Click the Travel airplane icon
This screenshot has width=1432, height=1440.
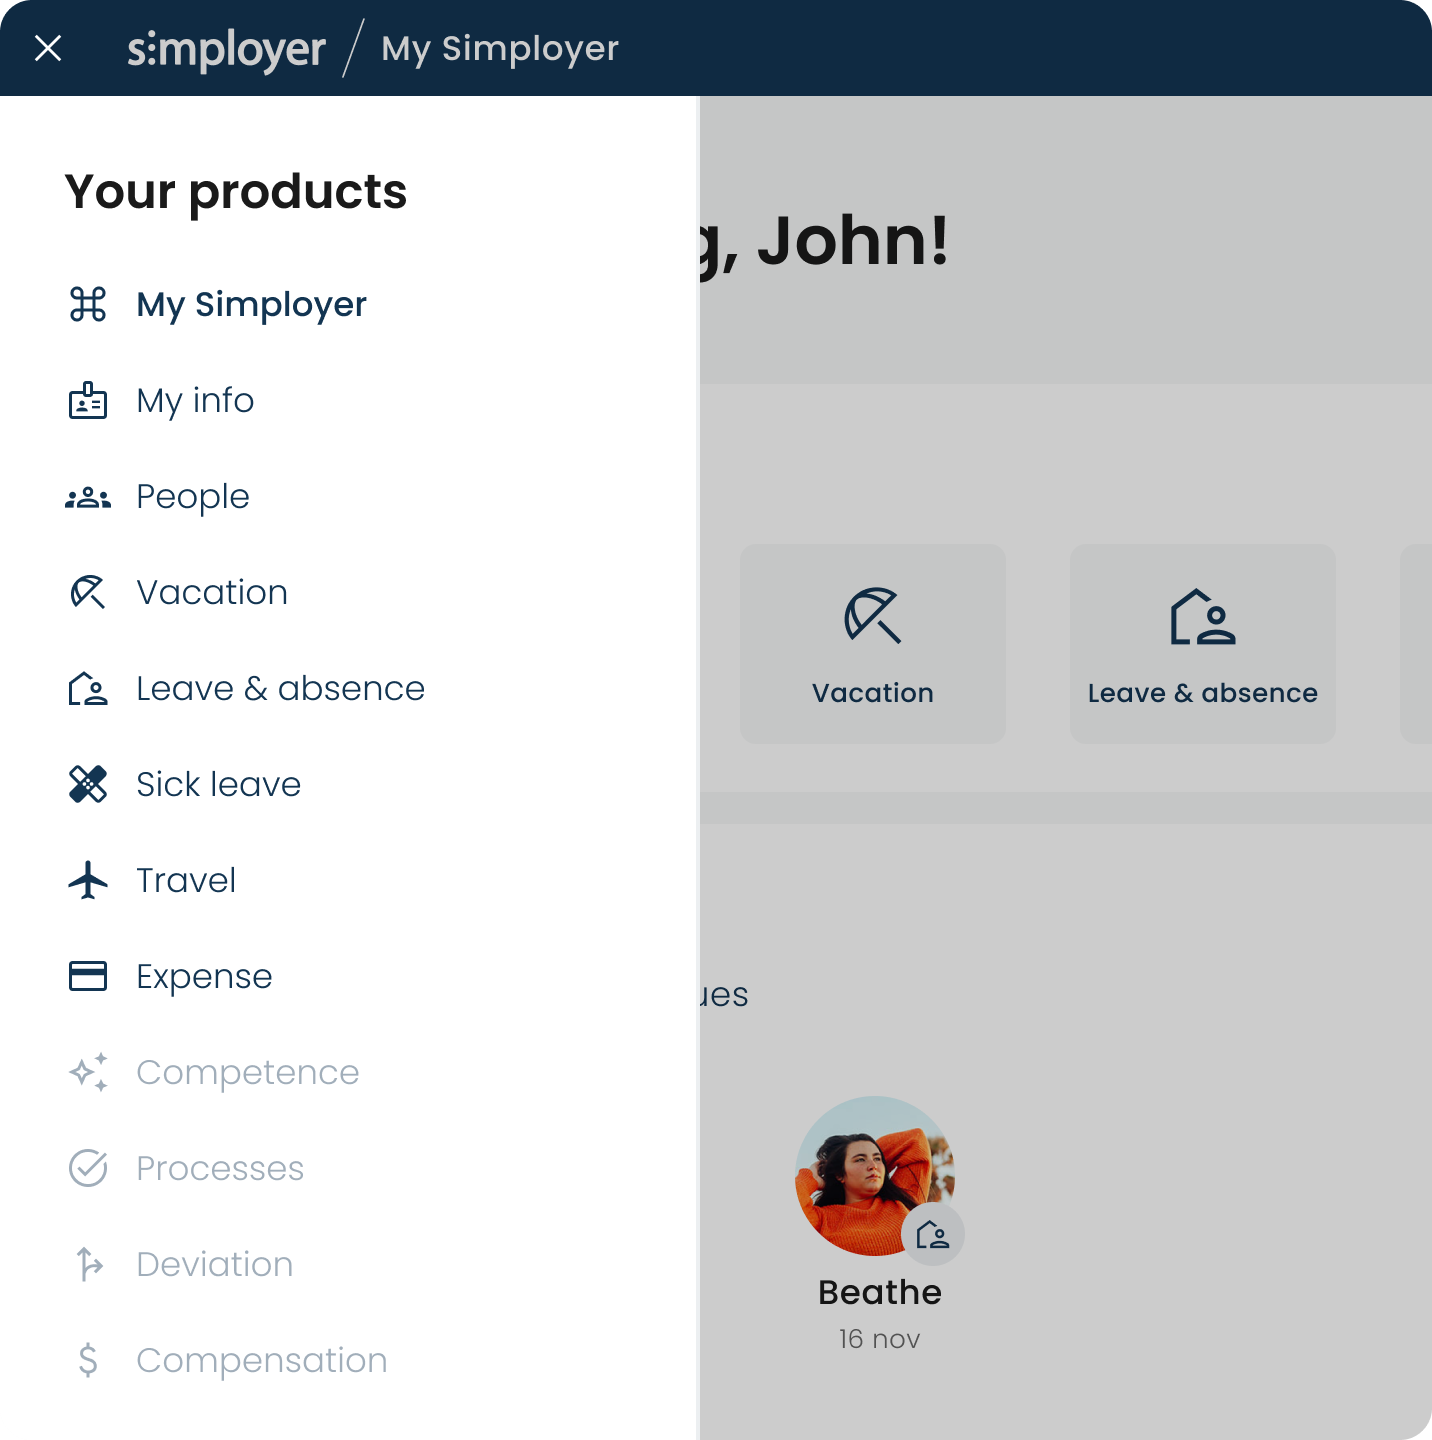click(x=88, y=880)
